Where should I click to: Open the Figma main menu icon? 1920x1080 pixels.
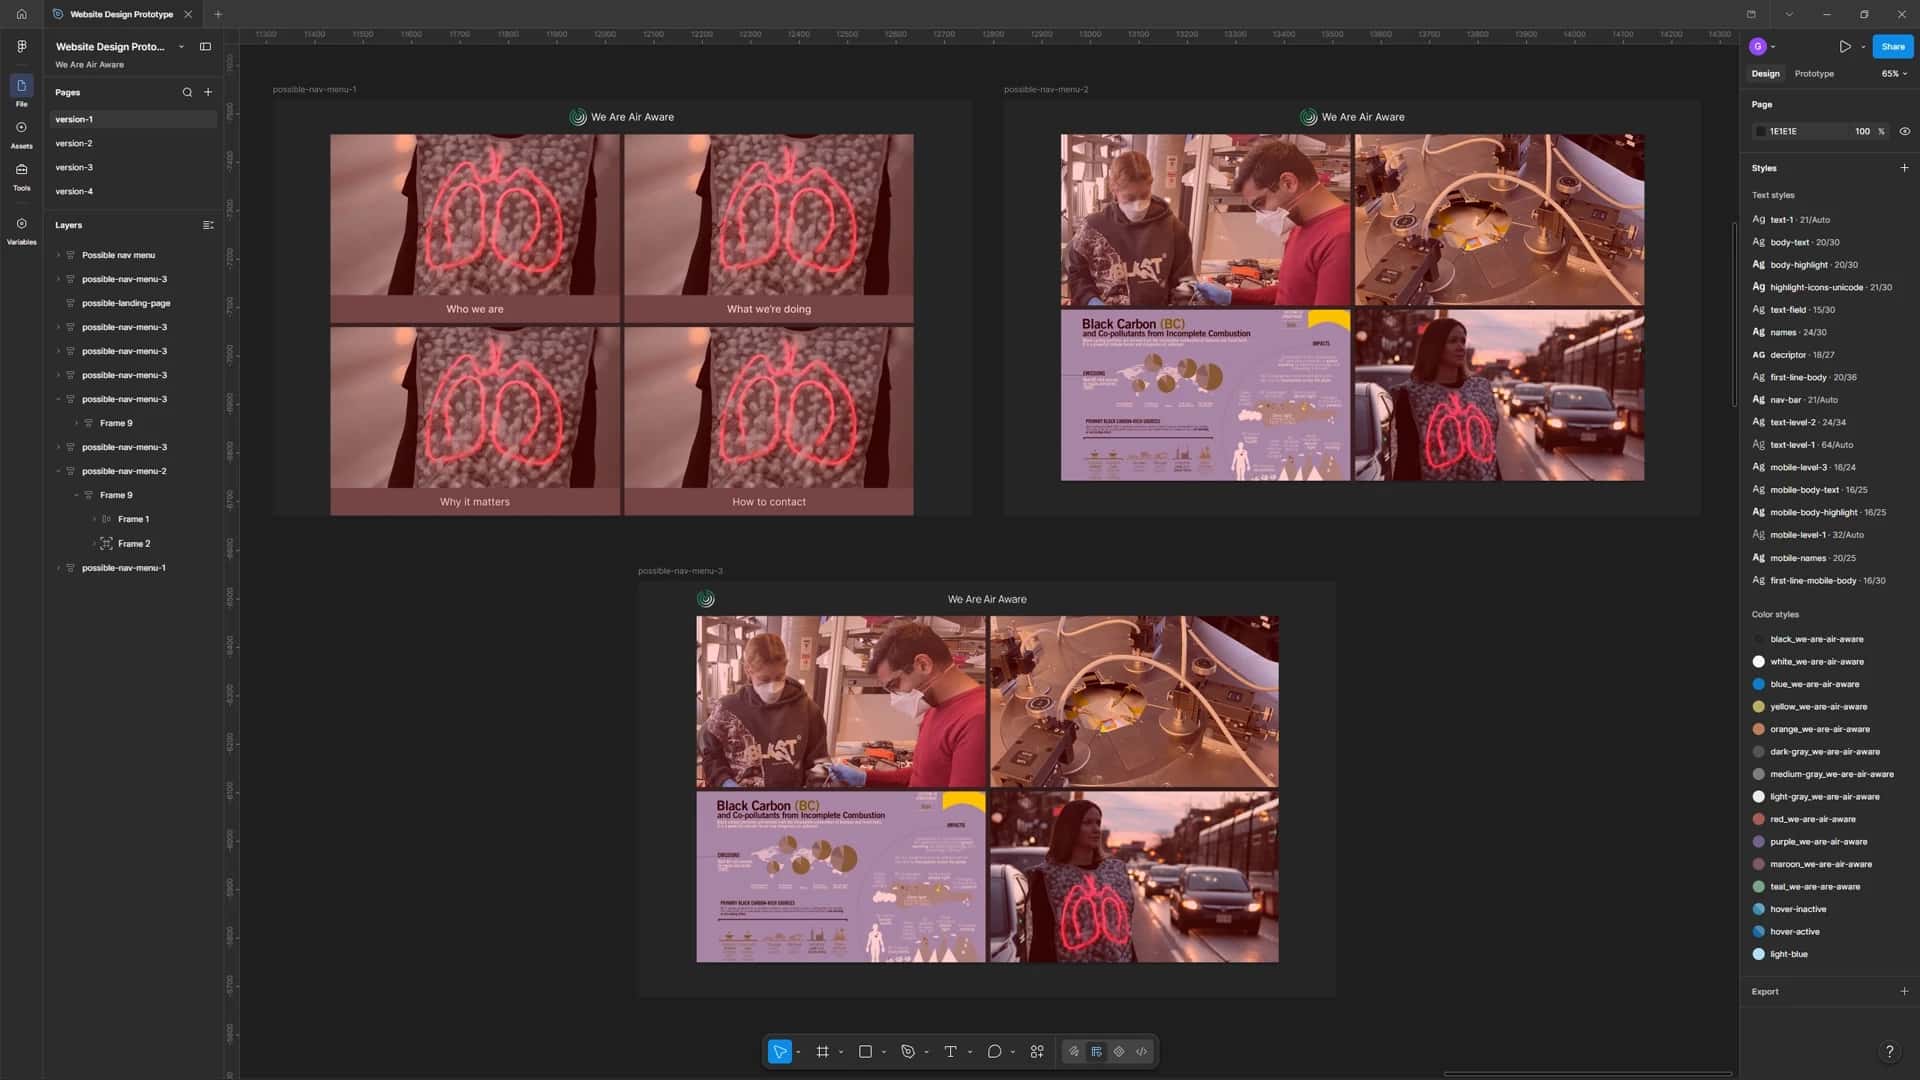(21, 46)
